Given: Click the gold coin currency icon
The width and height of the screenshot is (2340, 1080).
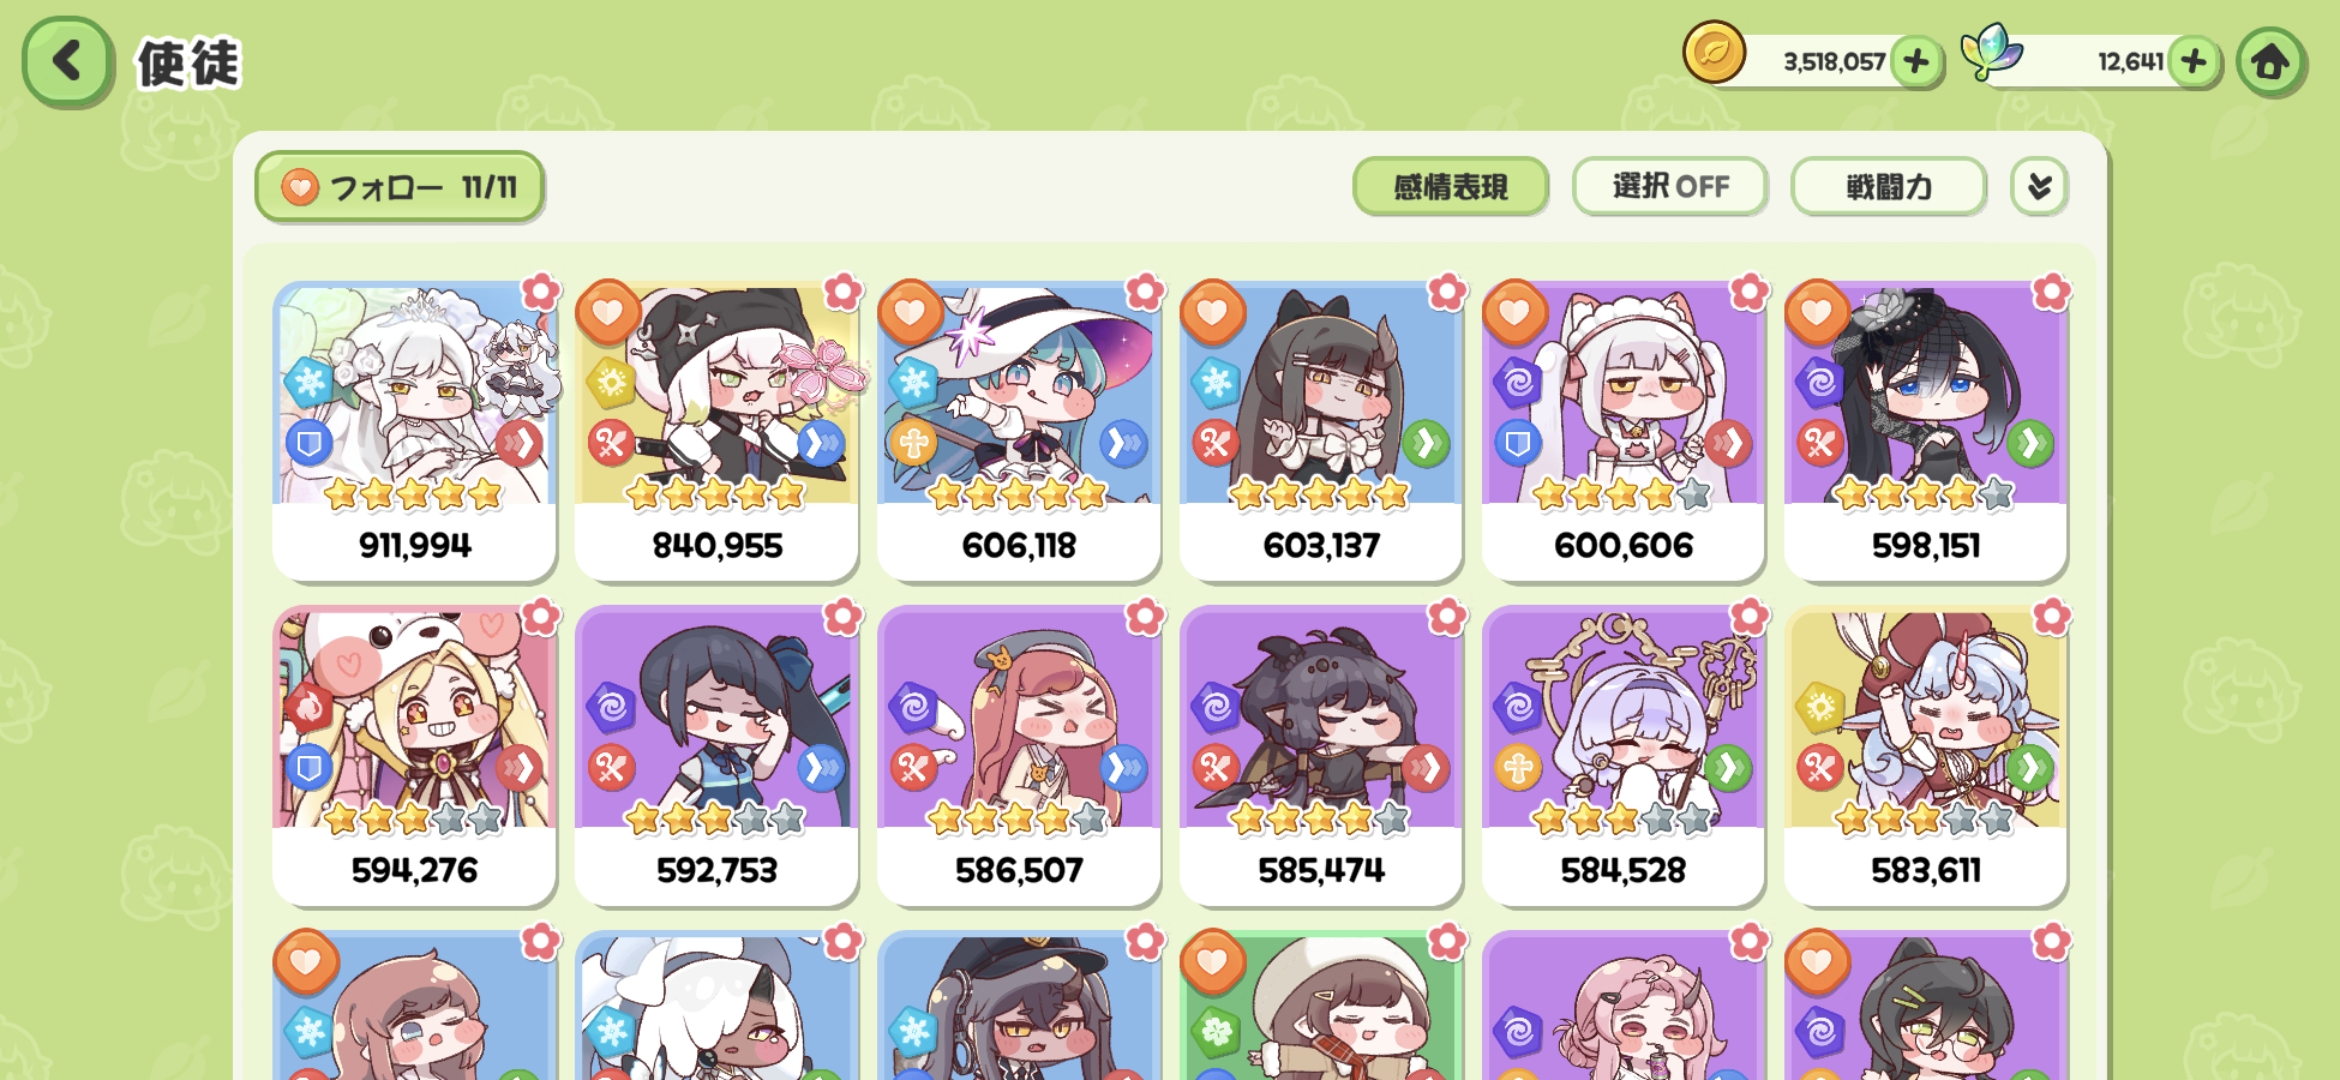Looking at the screenshot, I should [1714, 52].
